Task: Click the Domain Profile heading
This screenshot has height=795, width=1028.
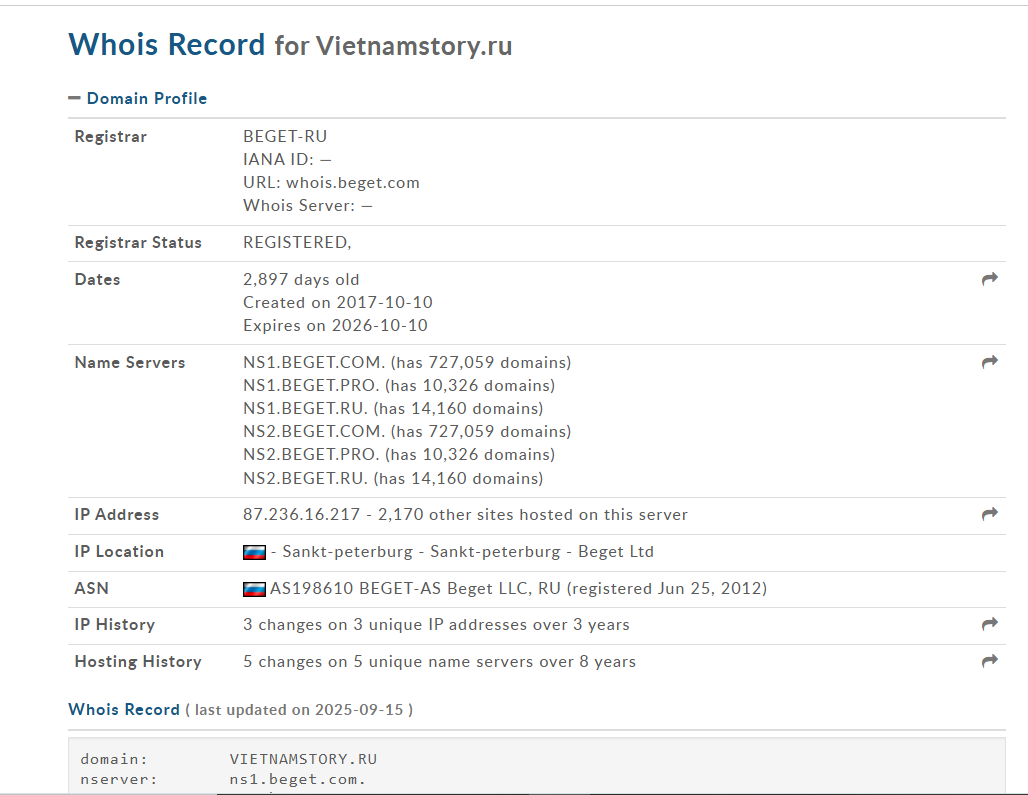Action: pyautogui.click(x=147, y=98)
